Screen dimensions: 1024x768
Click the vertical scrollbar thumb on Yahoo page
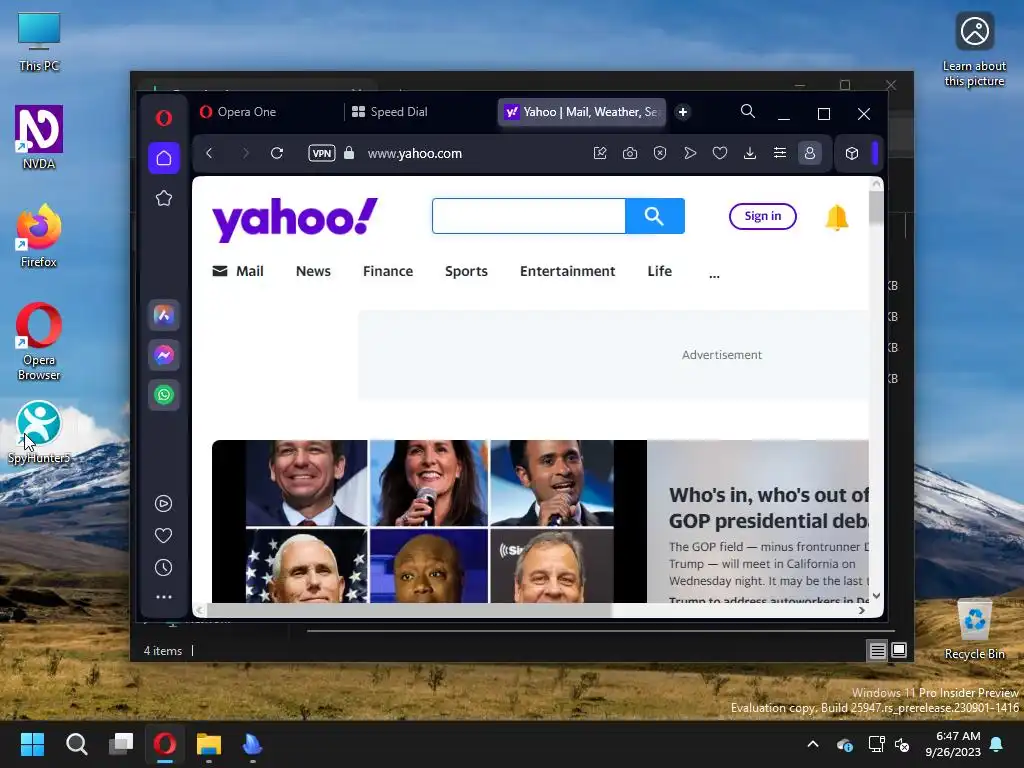[876, 206]
